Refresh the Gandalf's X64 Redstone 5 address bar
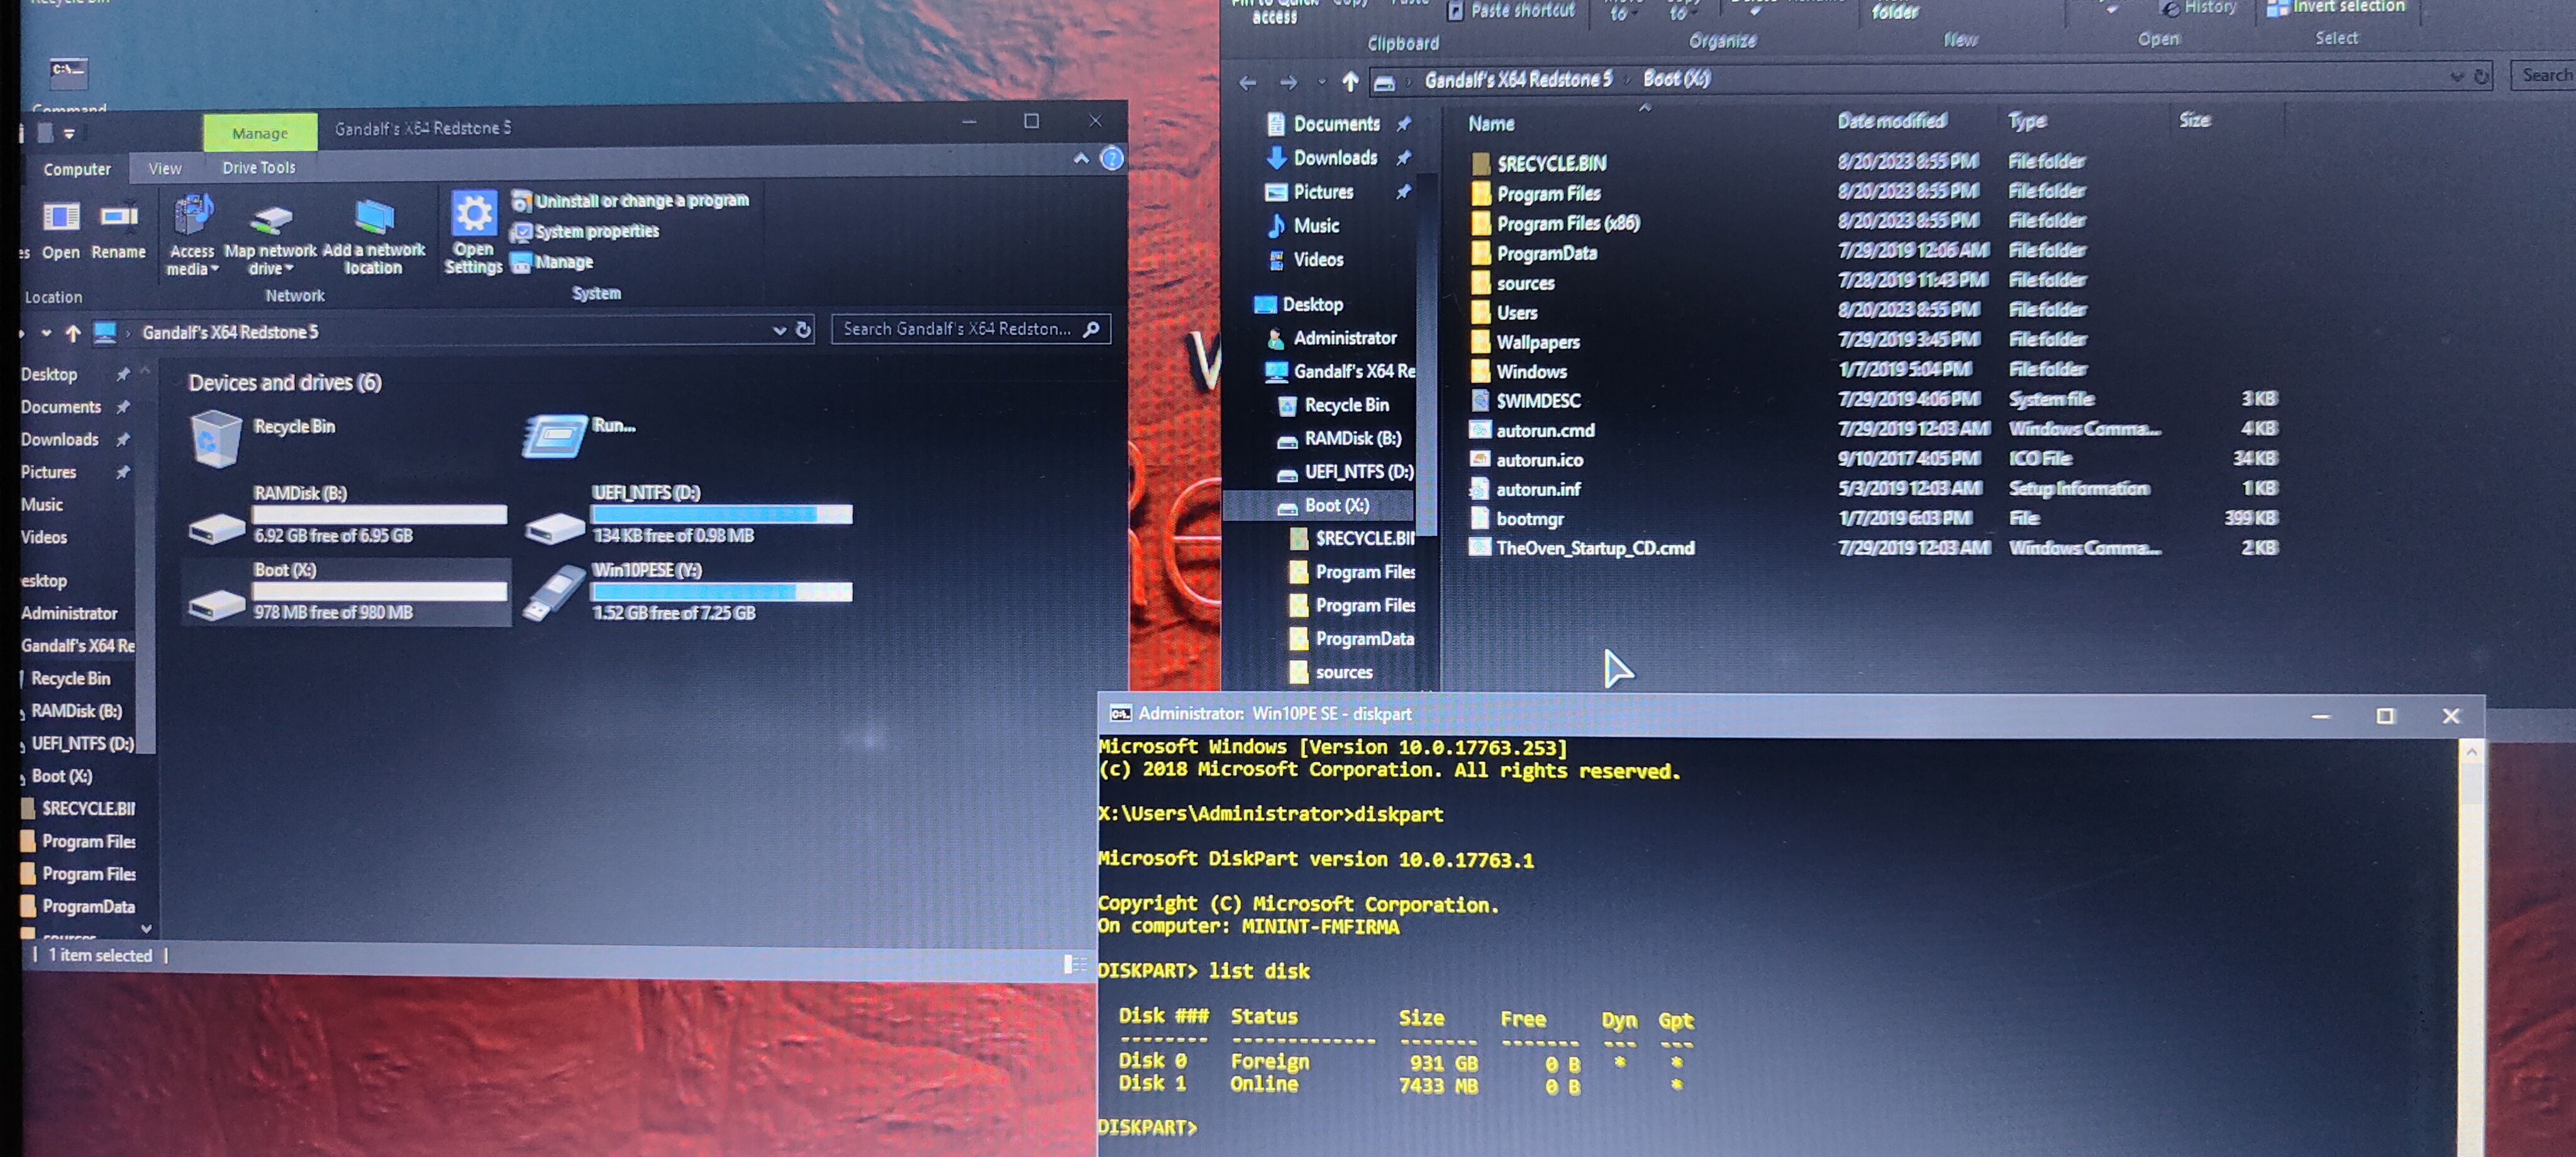Viewport: 2576px width, 1157px height. coord(803,329)
